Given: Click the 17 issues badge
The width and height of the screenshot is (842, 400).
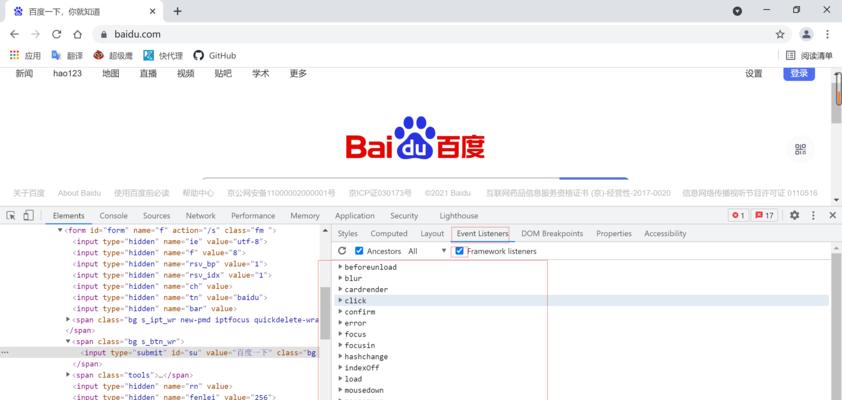Looking at the screenshot, I should pos(764,215).
